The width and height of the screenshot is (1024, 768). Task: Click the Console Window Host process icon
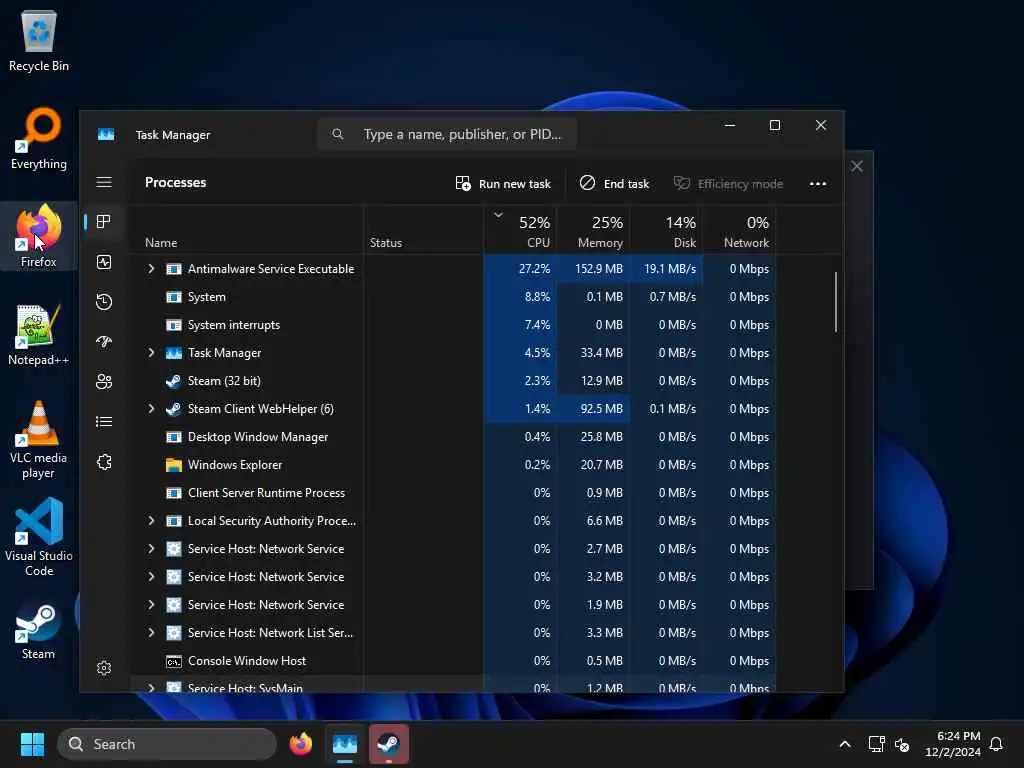[x=174, y=662]
